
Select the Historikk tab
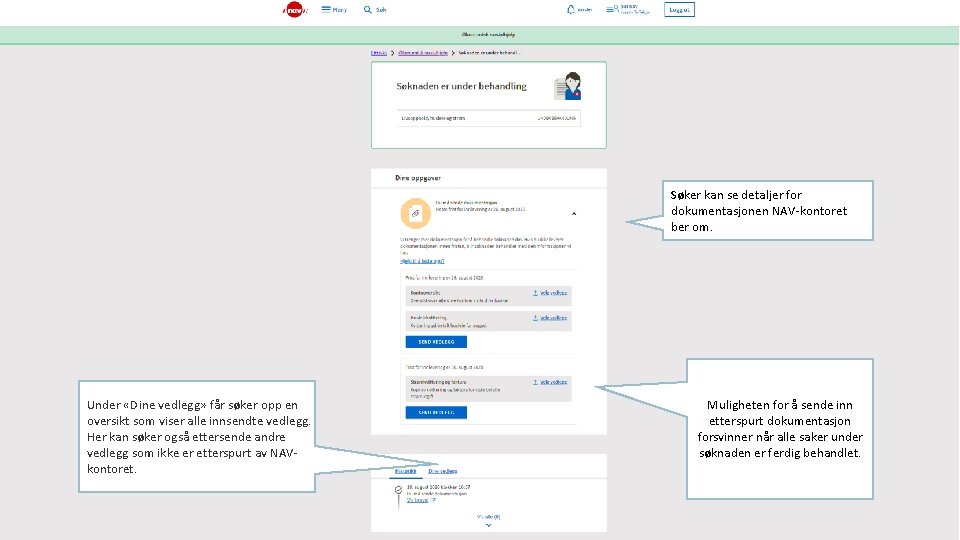coord(405,471)
